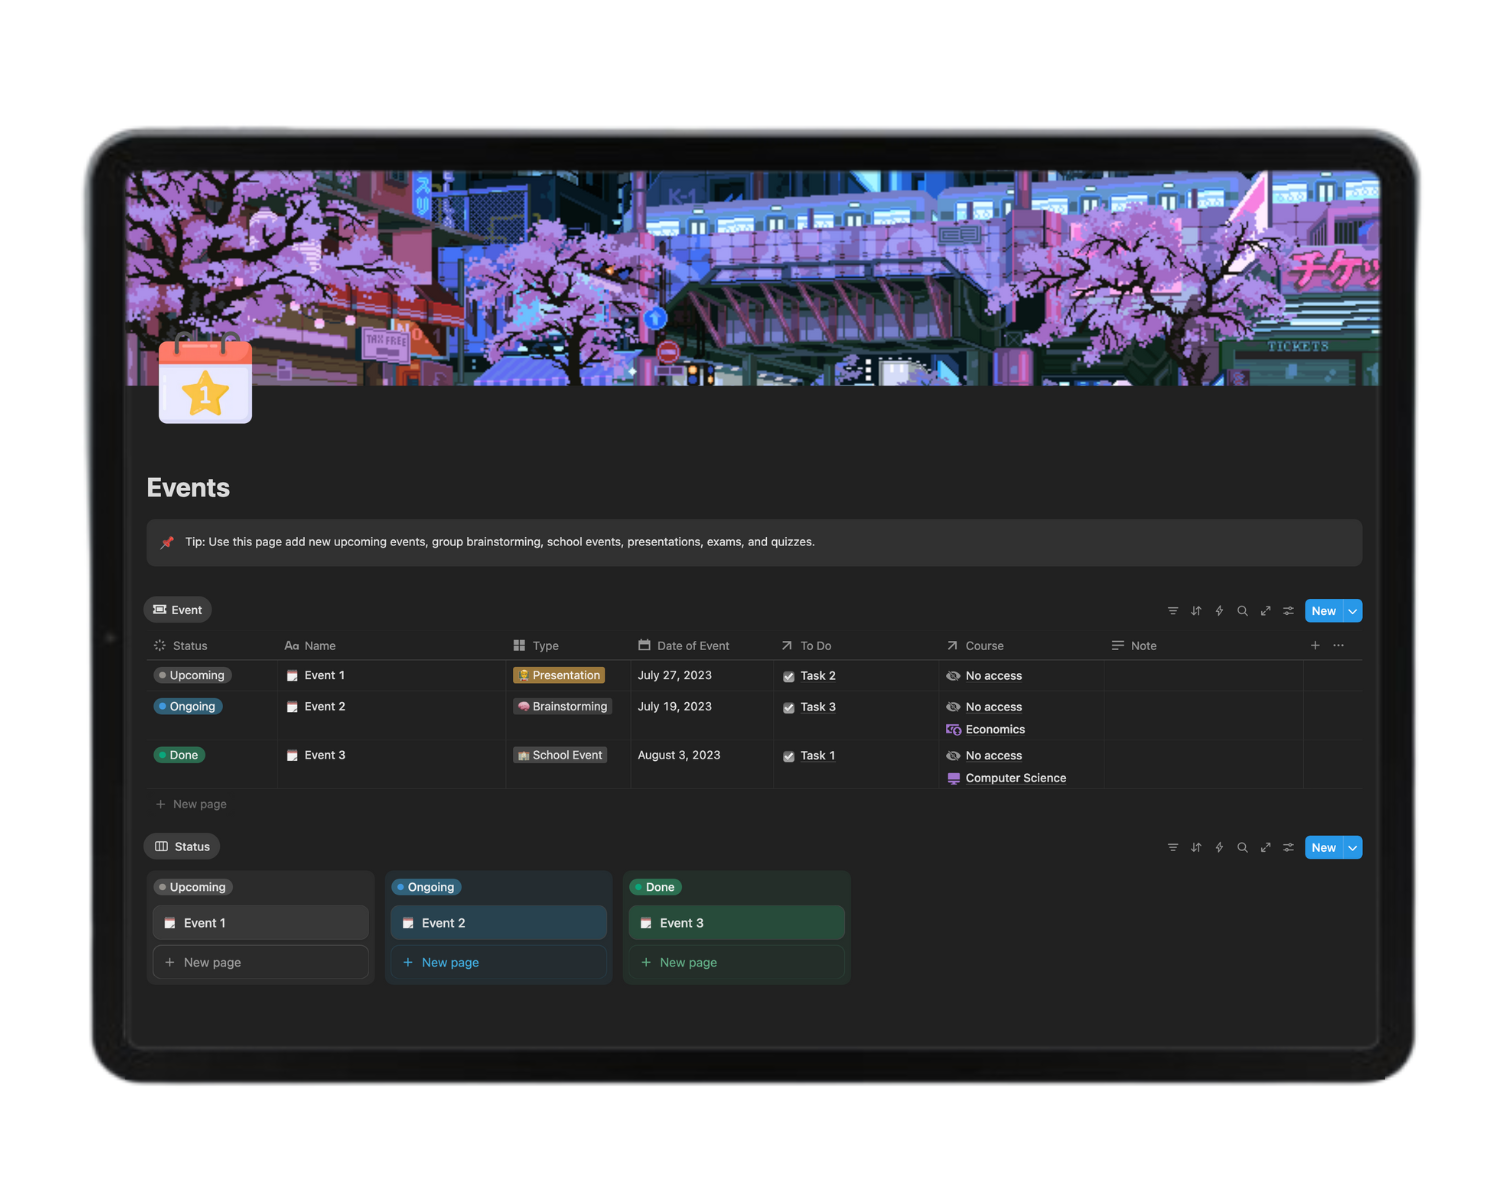
Task: Open view settings icon in Event toolbar
Action: click(x=1288, y=611)
